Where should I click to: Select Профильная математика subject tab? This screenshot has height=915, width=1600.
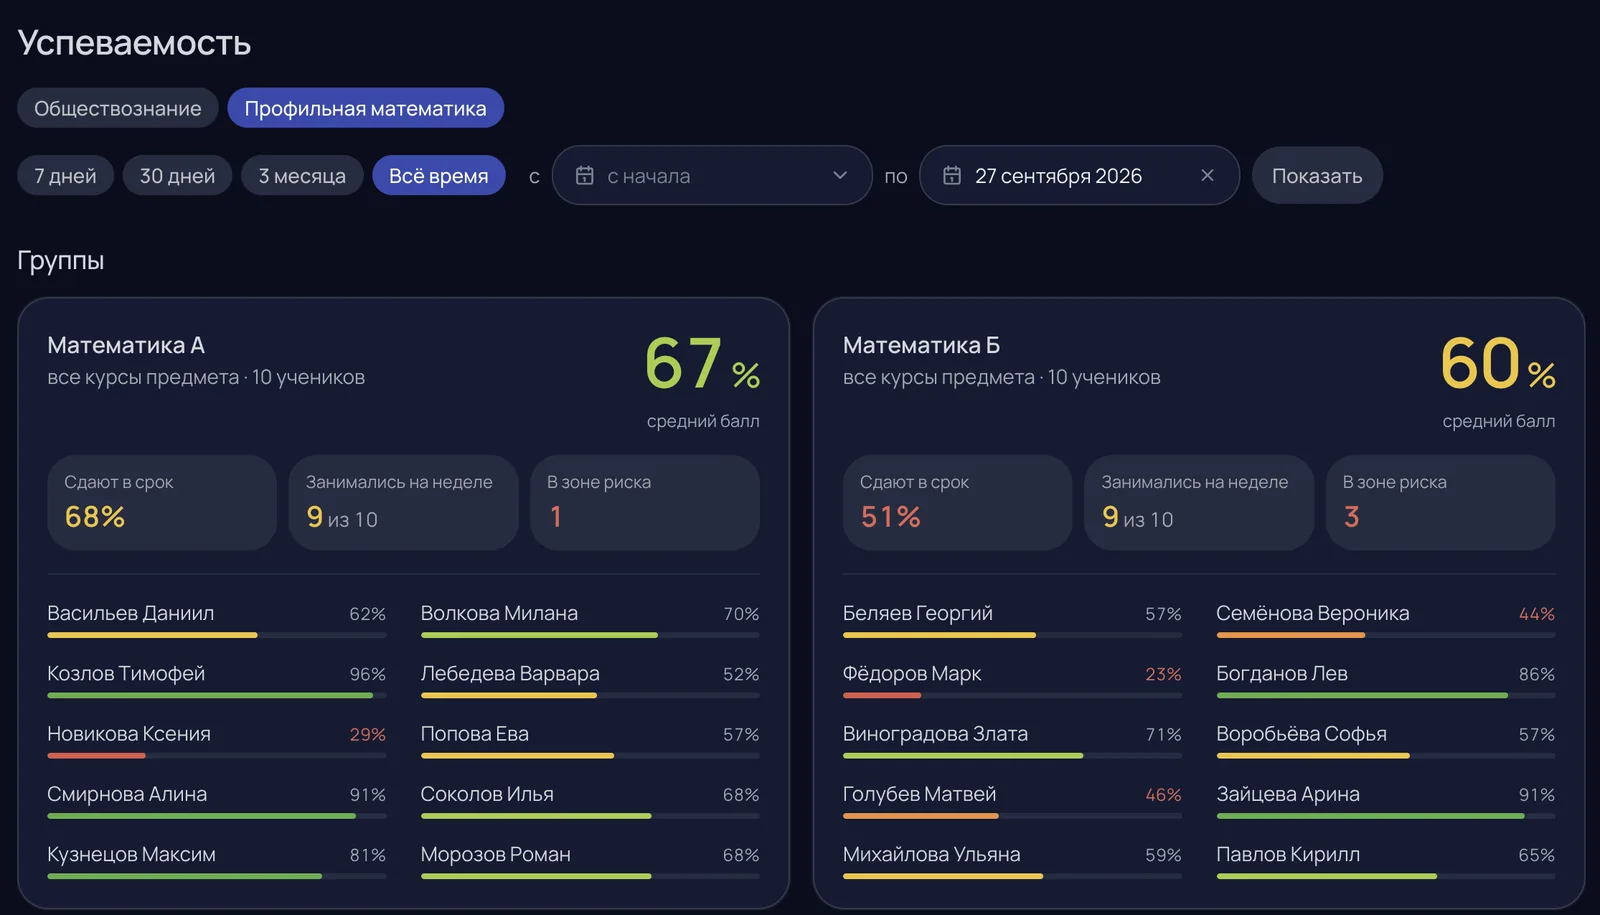click(x=365, y=108)
